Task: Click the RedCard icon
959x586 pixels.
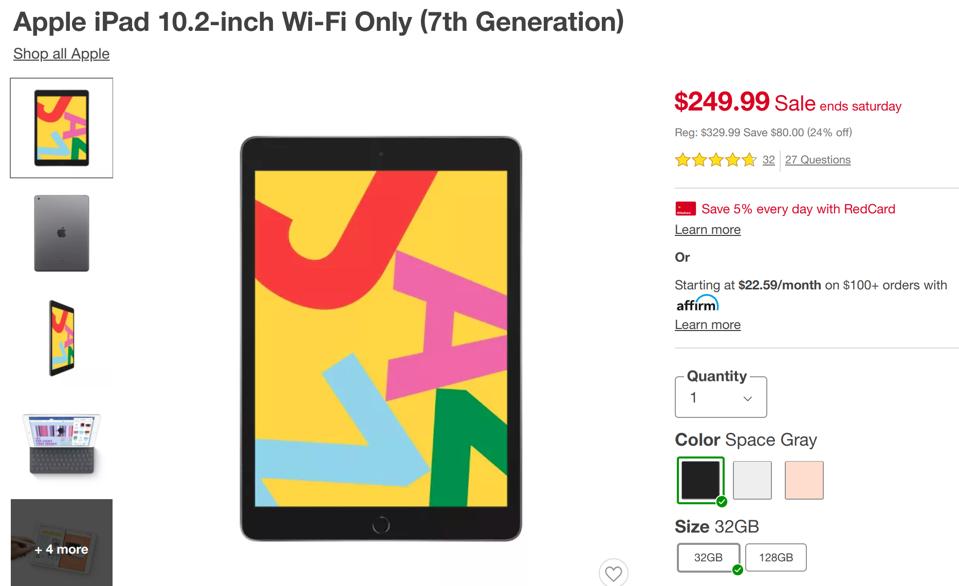Action: click(x=685, y=209)
